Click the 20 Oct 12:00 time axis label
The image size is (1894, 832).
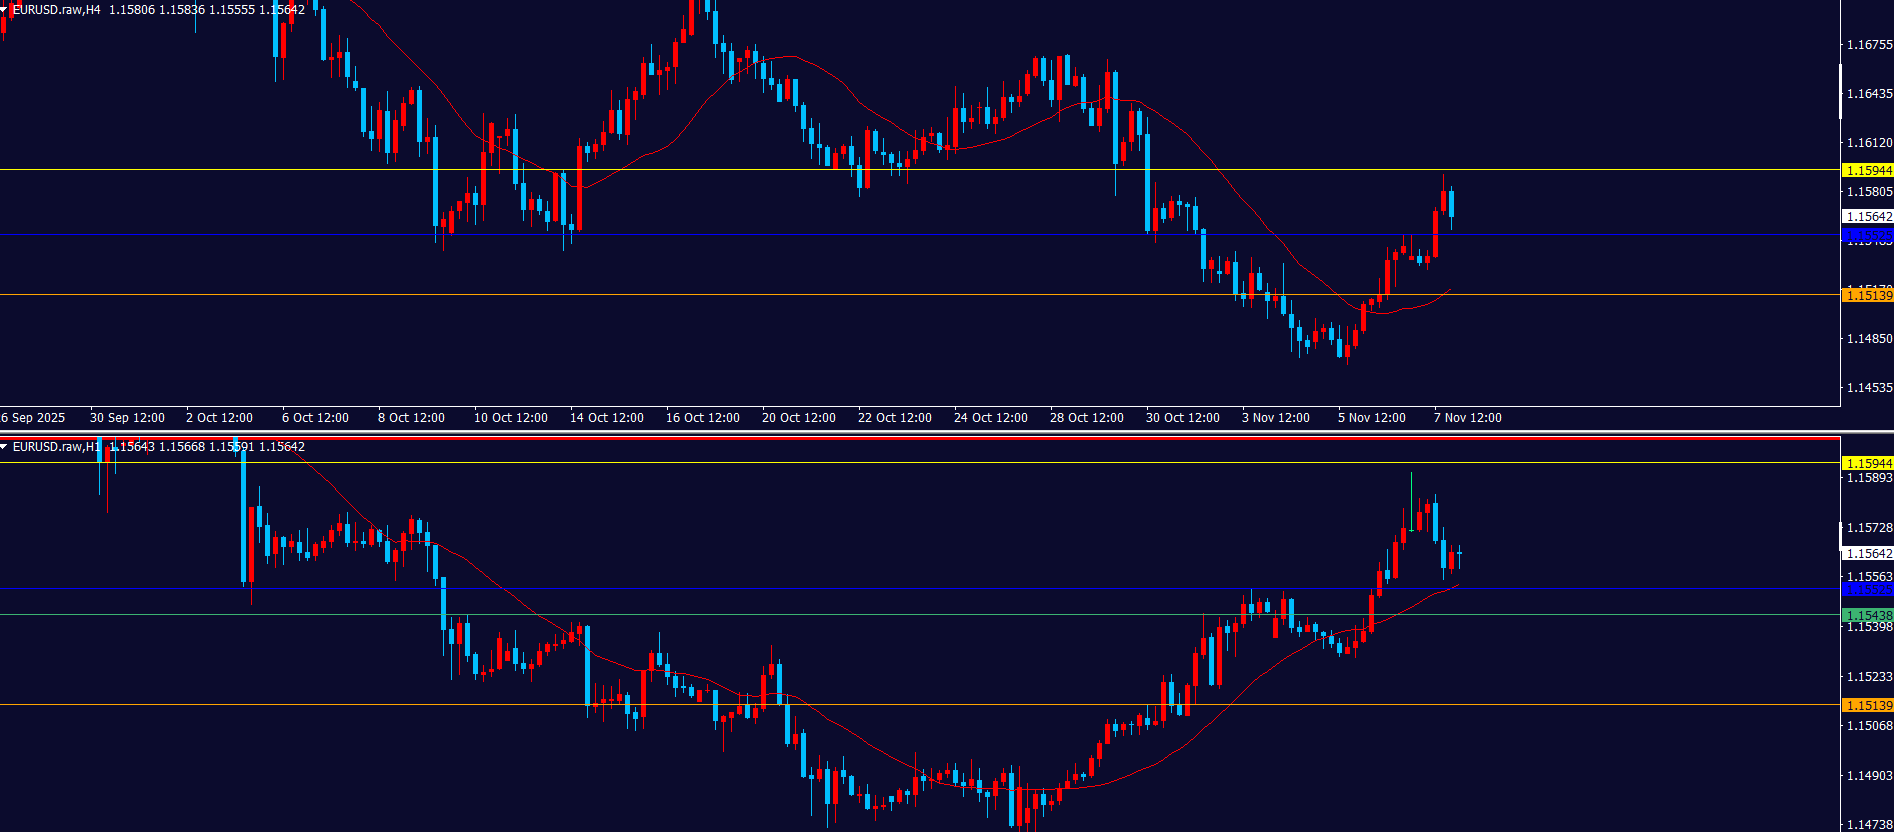click(798, 418)
